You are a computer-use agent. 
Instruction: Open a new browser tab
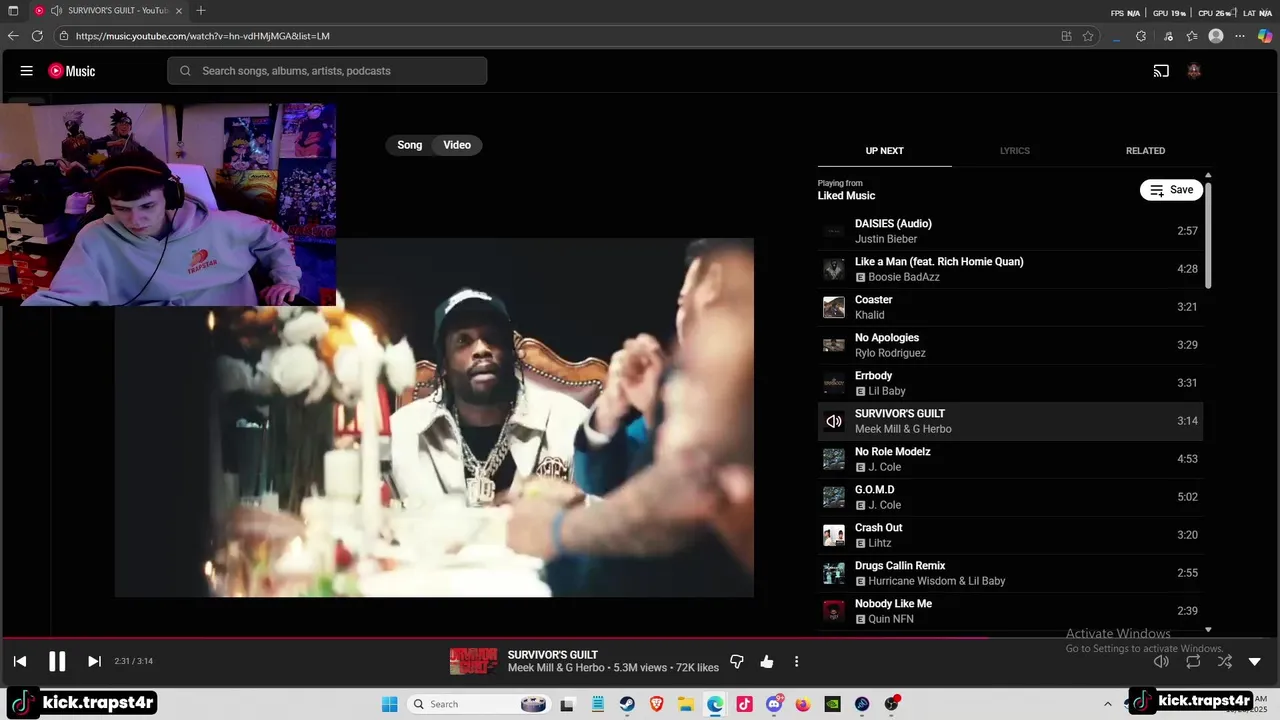(x=201, y=11)
